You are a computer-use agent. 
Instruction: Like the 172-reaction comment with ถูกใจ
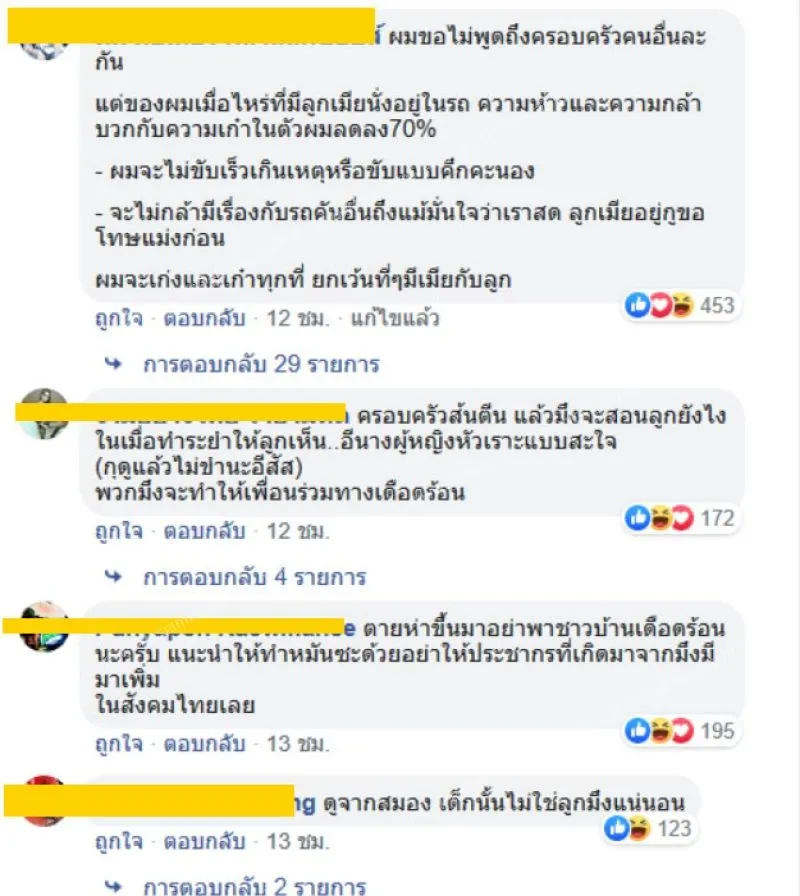click(x=119, y=531)
